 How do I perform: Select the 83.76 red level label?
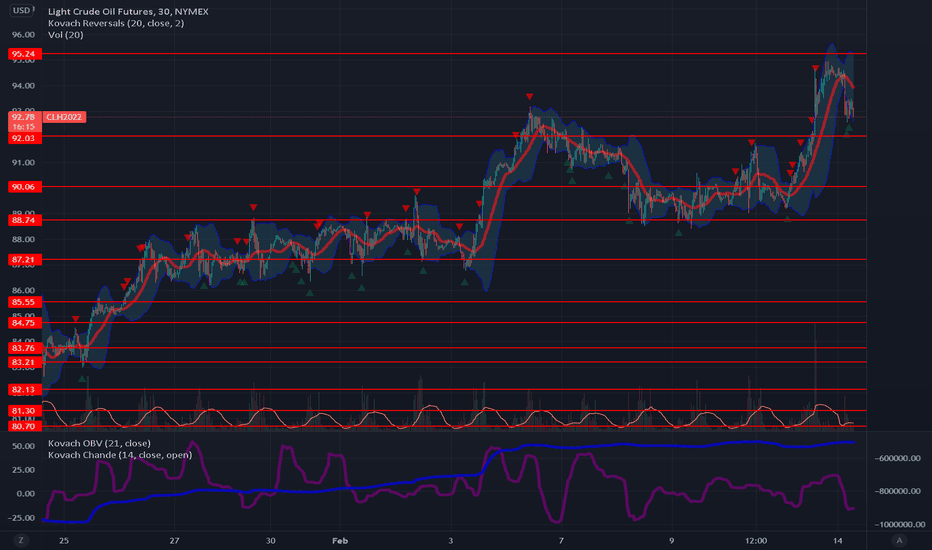tap(23, 348)
